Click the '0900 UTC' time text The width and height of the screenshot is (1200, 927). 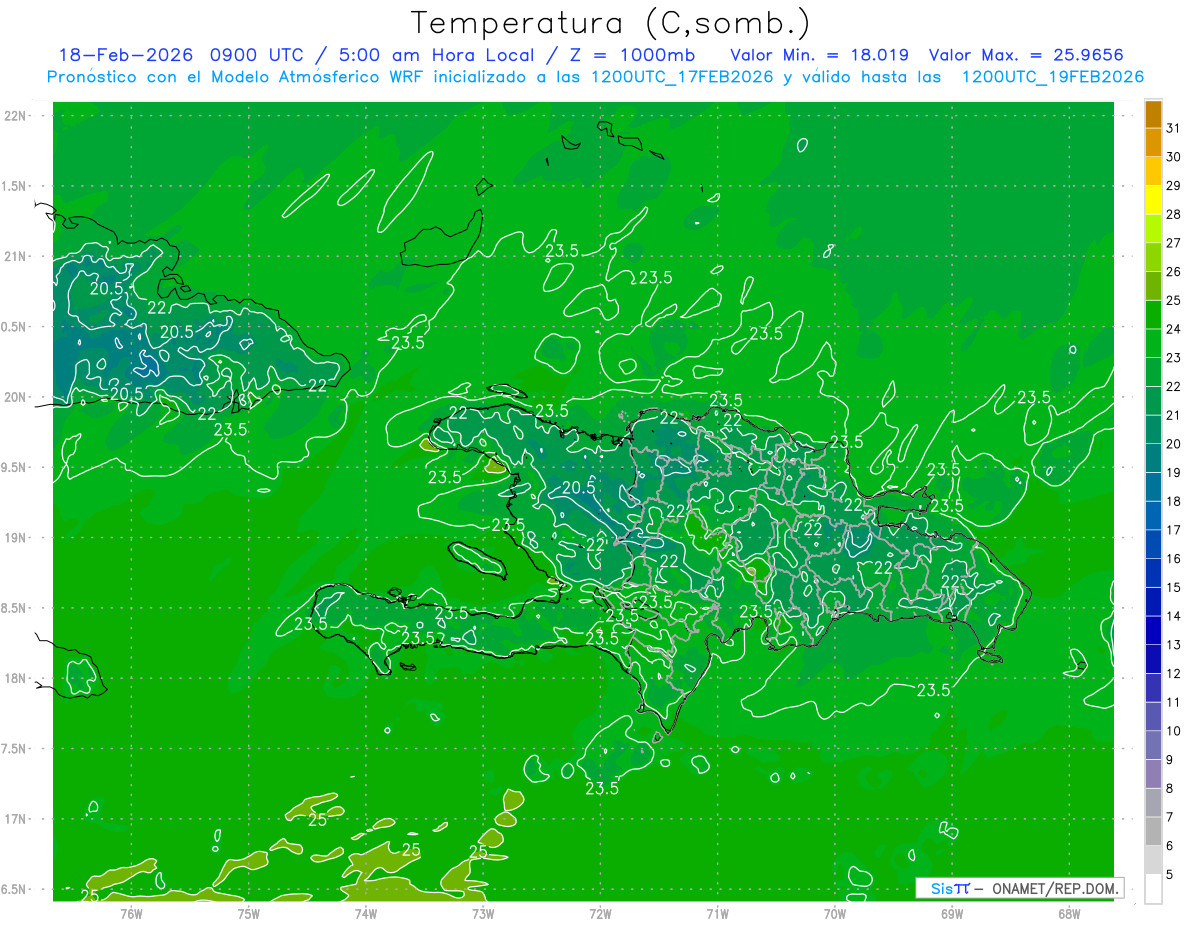click(x=255, y=55)
